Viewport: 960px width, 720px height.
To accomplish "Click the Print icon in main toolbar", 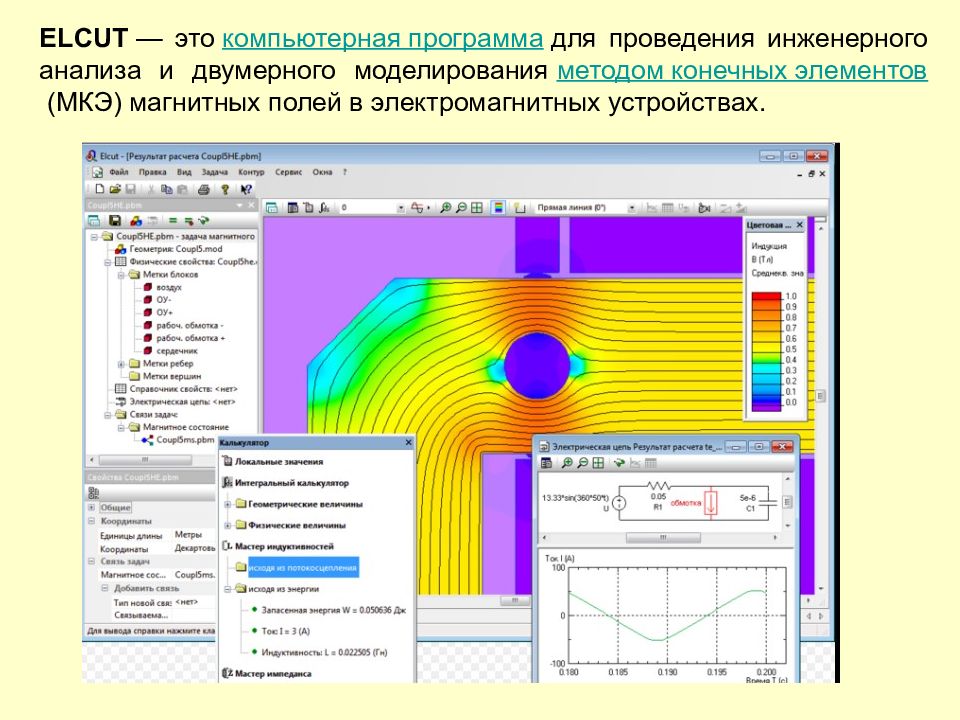I will point(204,189).
